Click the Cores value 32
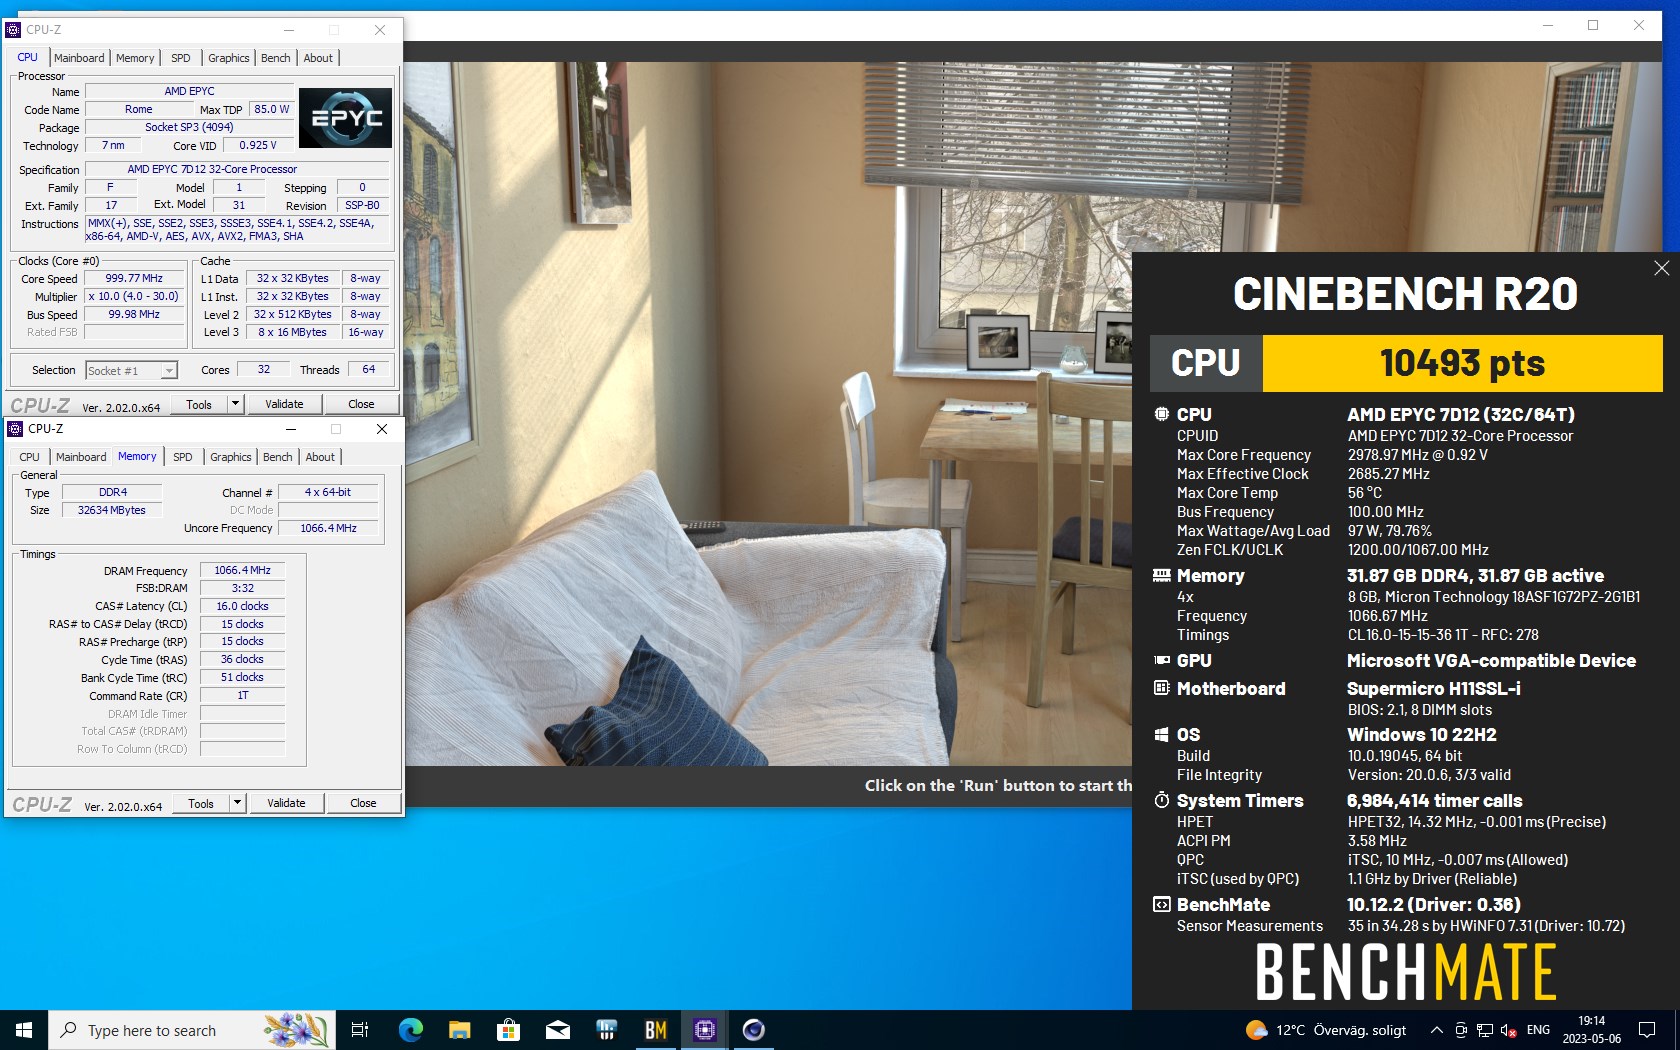Viewport: 1680px width, 1050px height. (264, 370)
